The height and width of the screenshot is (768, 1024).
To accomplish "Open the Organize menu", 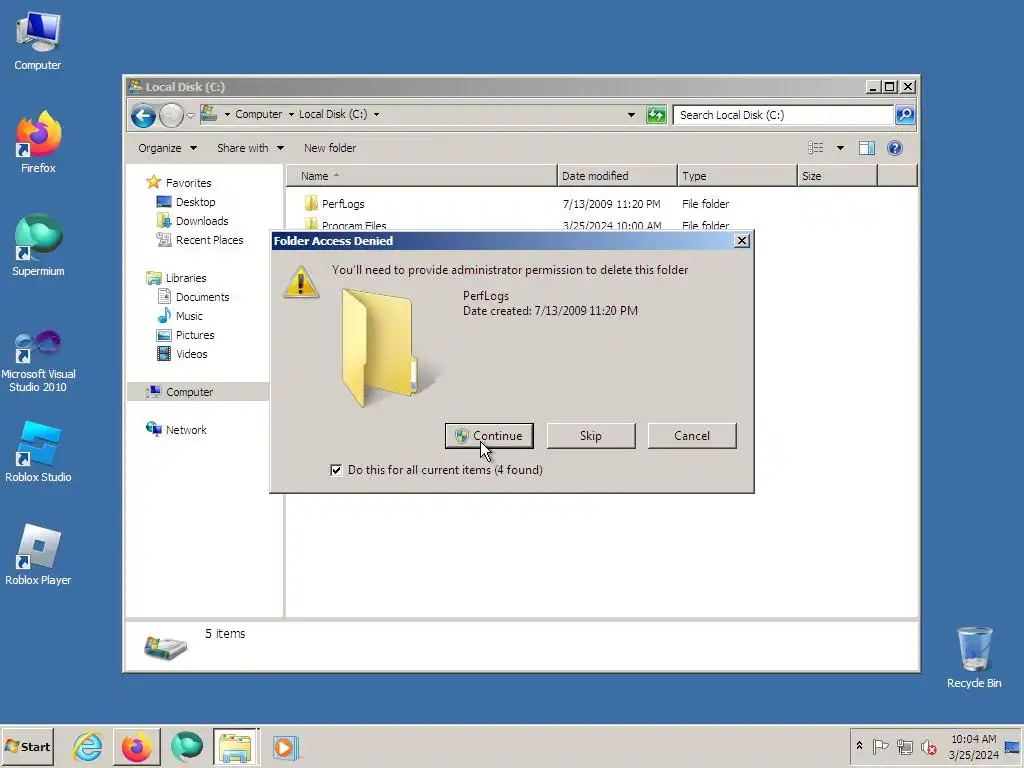I will coord(167,148).
